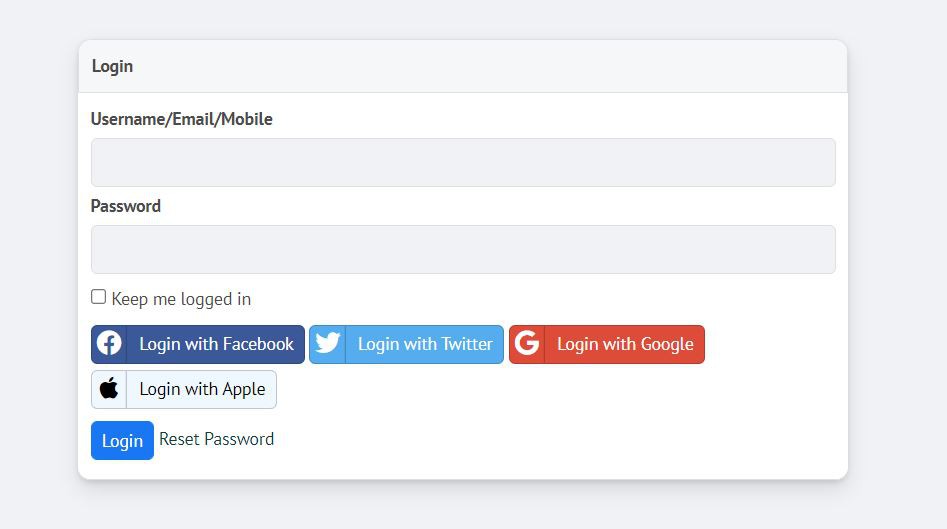Enable the Keep me logged in checkbox
Screen dimensions: 947x529
point(98,297)
